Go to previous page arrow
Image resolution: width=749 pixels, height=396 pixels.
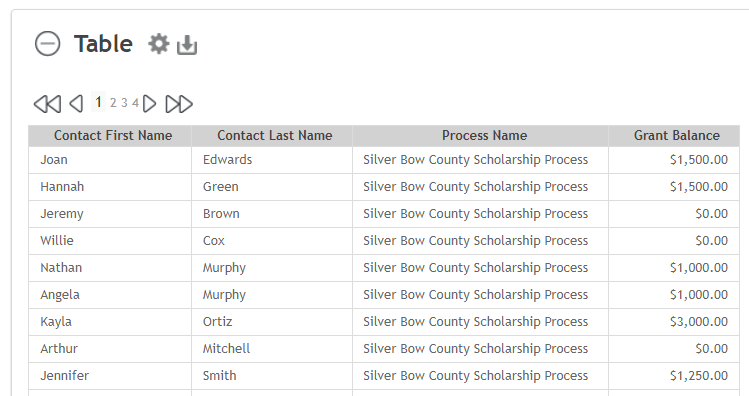[x=76, y=104]
